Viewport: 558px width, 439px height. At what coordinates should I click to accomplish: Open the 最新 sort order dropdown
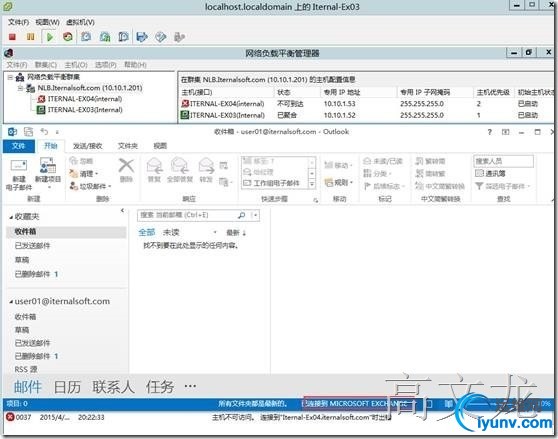click(236, 233)
